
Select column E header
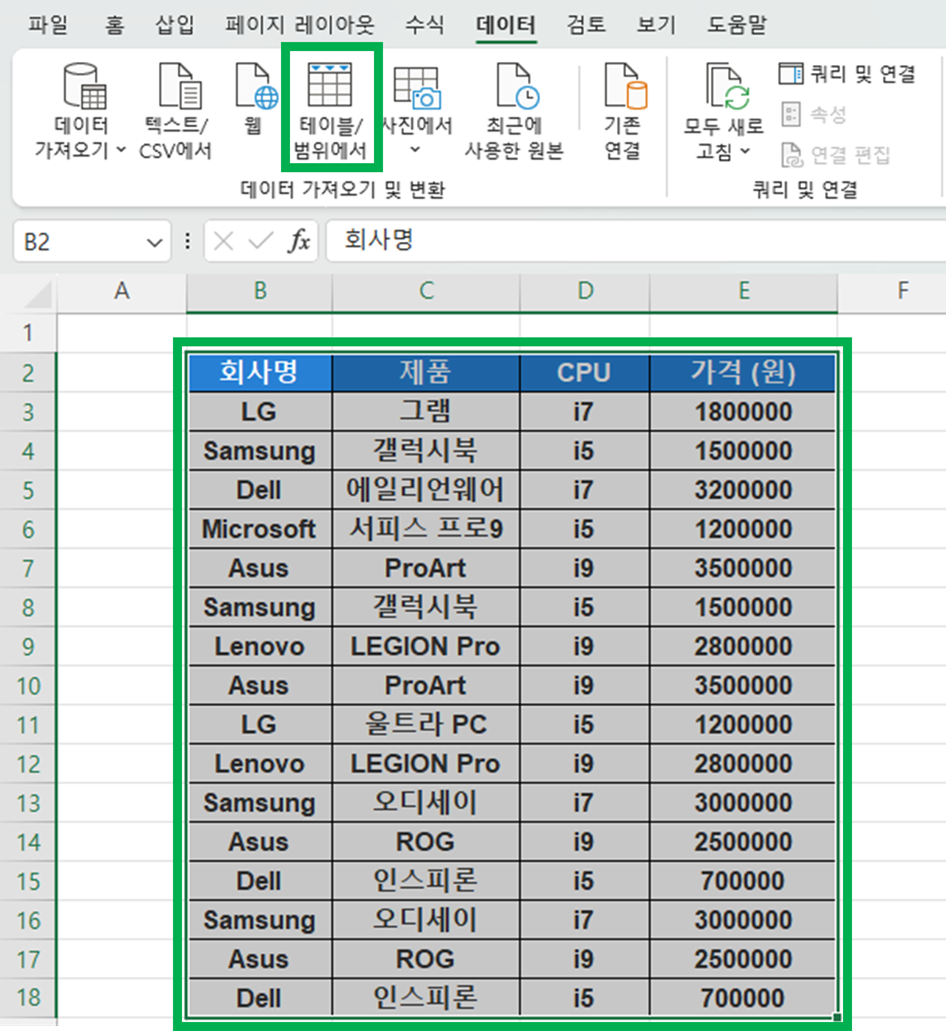point(744,291)
